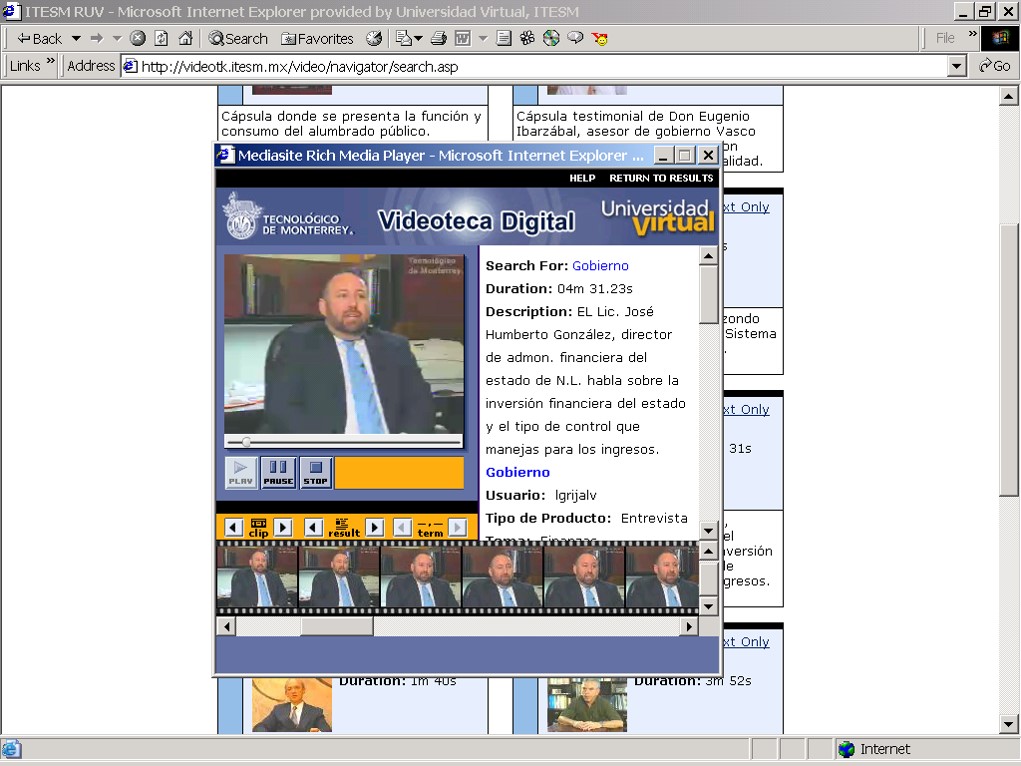Click the main page scroll up arrow
The height and width of the screenshot is (766, 1021).
click(x=1009, y=96)
